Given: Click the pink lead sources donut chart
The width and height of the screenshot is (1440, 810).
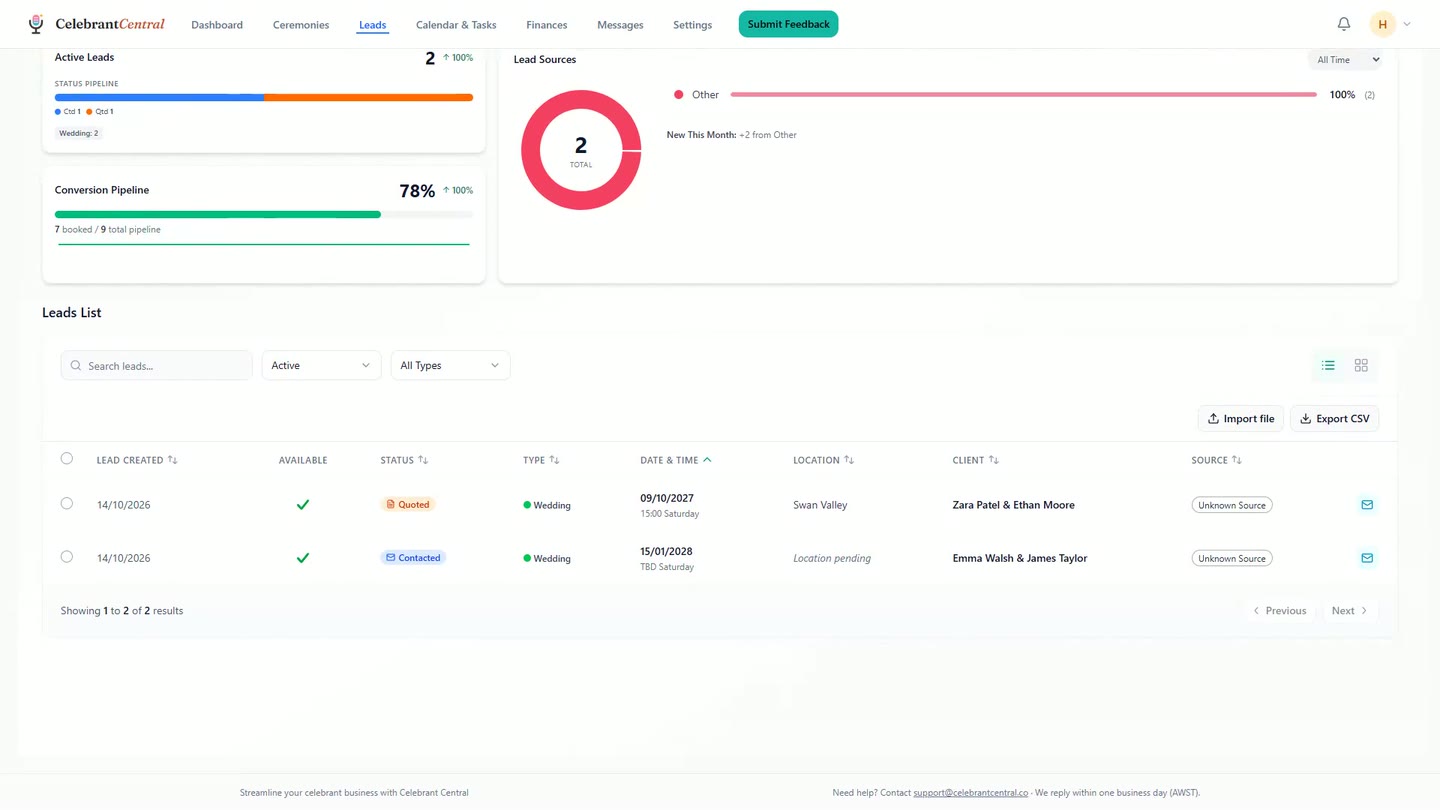Looking at the screenshot, I should tap(581, 150).
